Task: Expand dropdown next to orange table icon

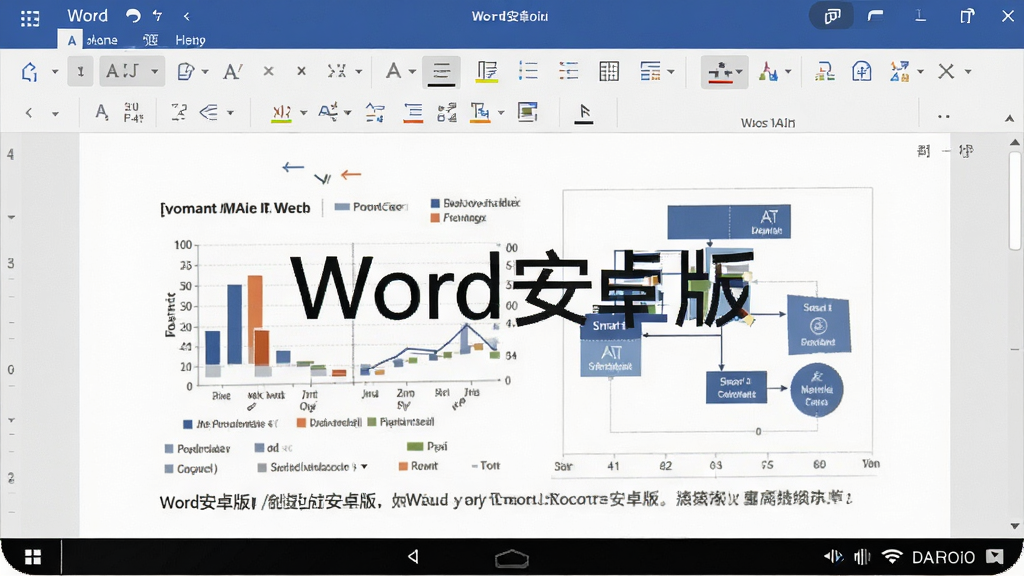Action: 501,113
